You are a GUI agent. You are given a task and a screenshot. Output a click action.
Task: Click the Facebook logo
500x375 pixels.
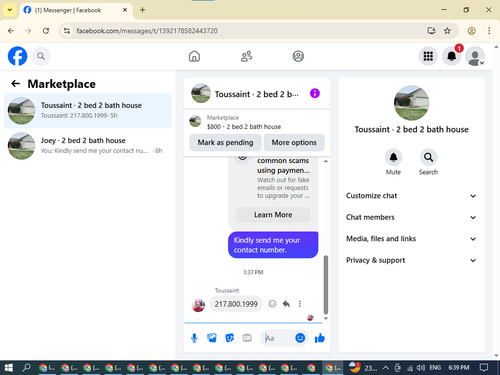click(x=17, y=56)
